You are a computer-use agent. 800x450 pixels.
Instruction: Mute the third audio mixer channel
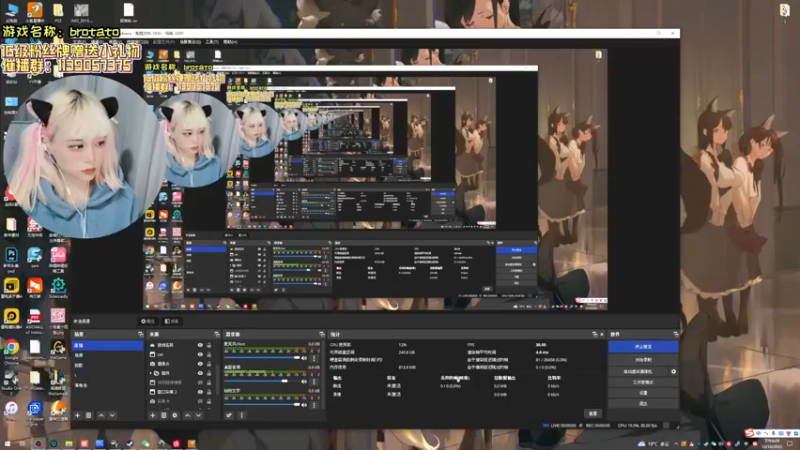click(305, 404)
